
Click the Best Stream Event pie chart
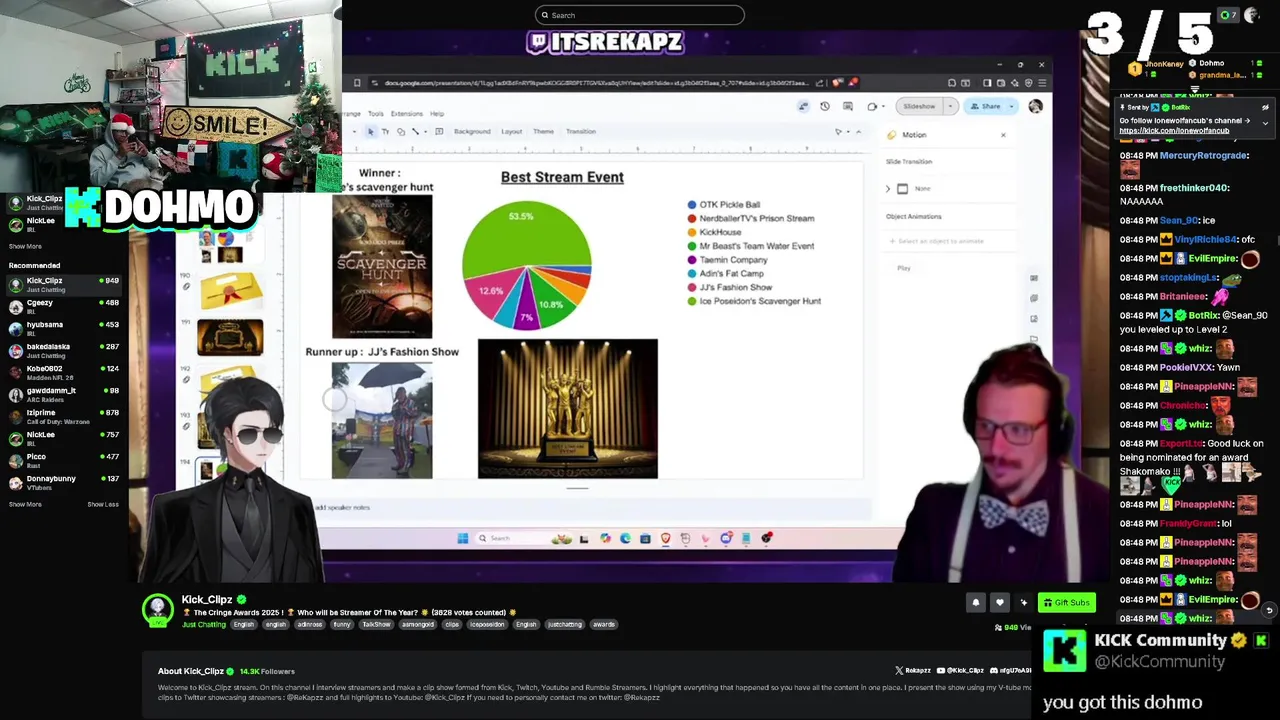tap(527, 265)
